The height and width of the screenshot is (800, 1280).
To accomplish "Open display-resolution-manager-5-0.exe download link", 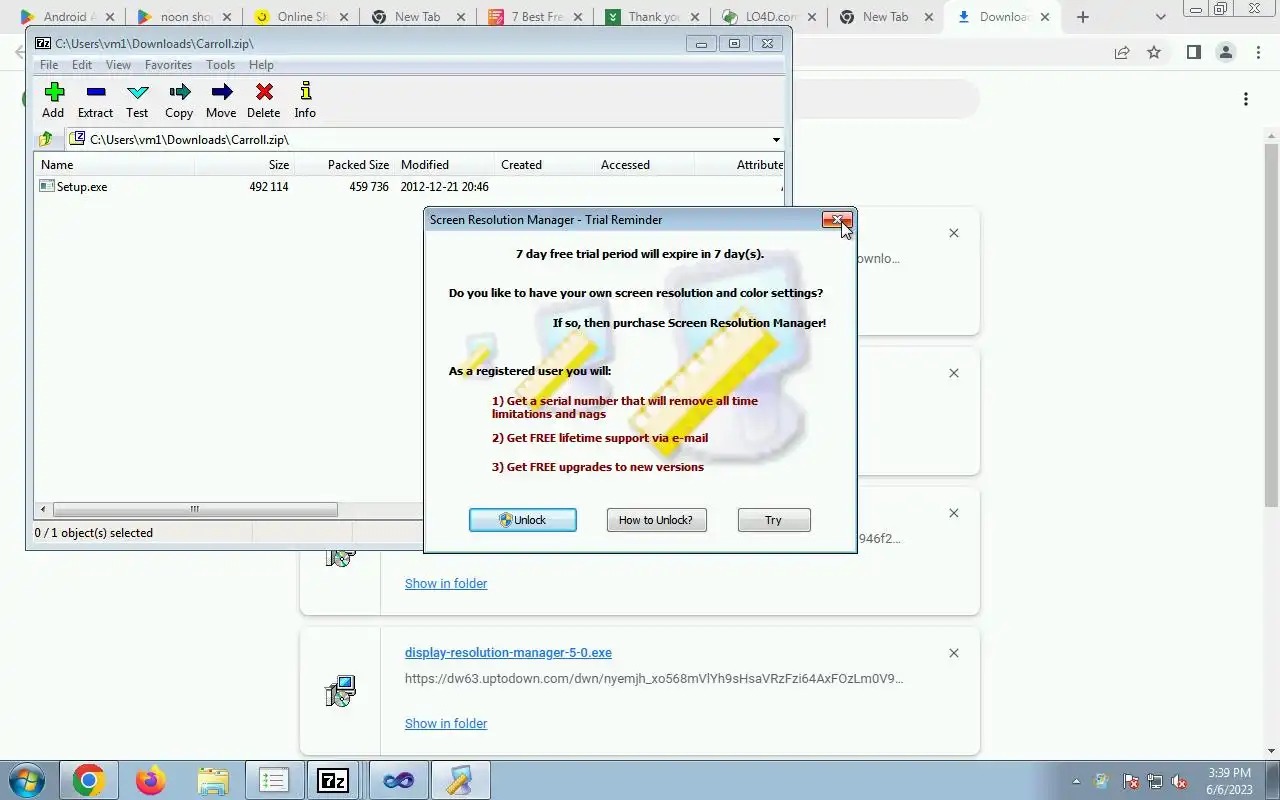I will pos(508,652).
